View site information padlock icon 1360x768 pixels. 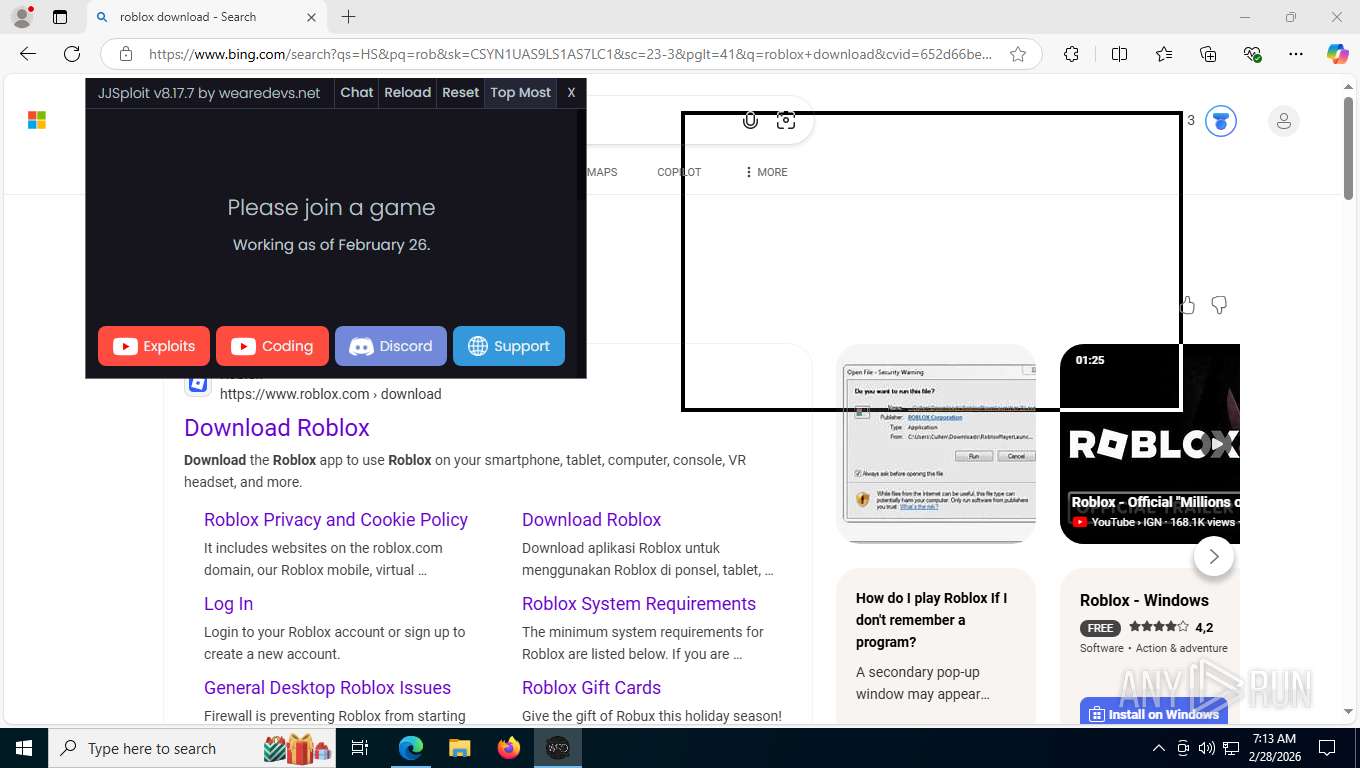125,54
